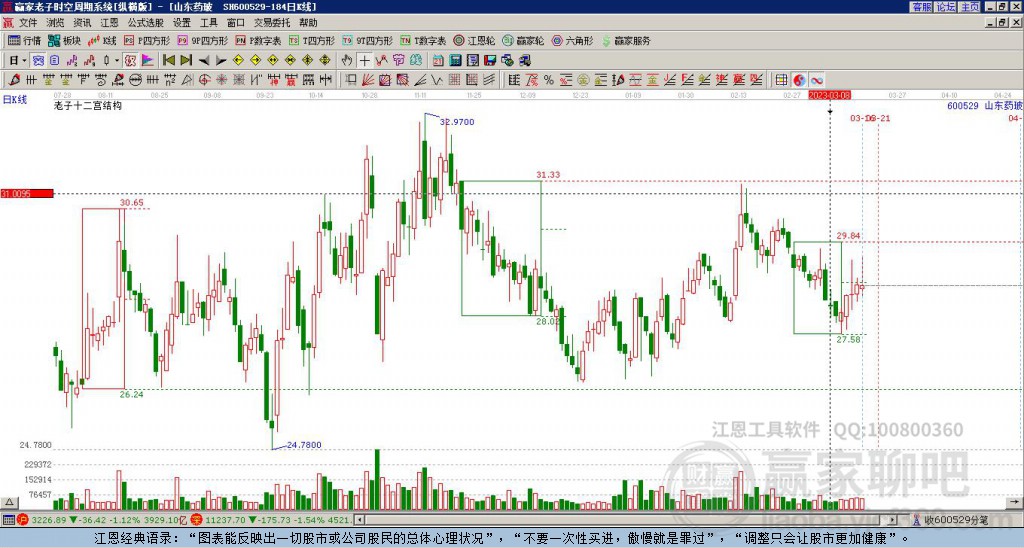Open the calculator icon
This screenshot has width=1024, height=548.
(x=456, y=61)
